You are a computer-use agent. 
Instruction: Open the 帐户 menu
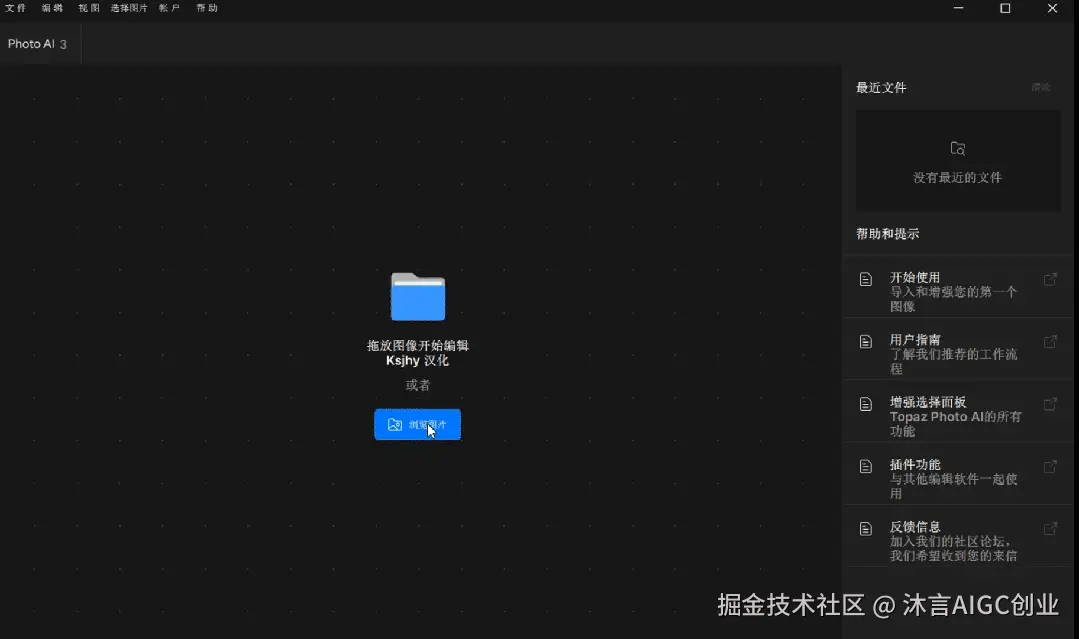169,8
